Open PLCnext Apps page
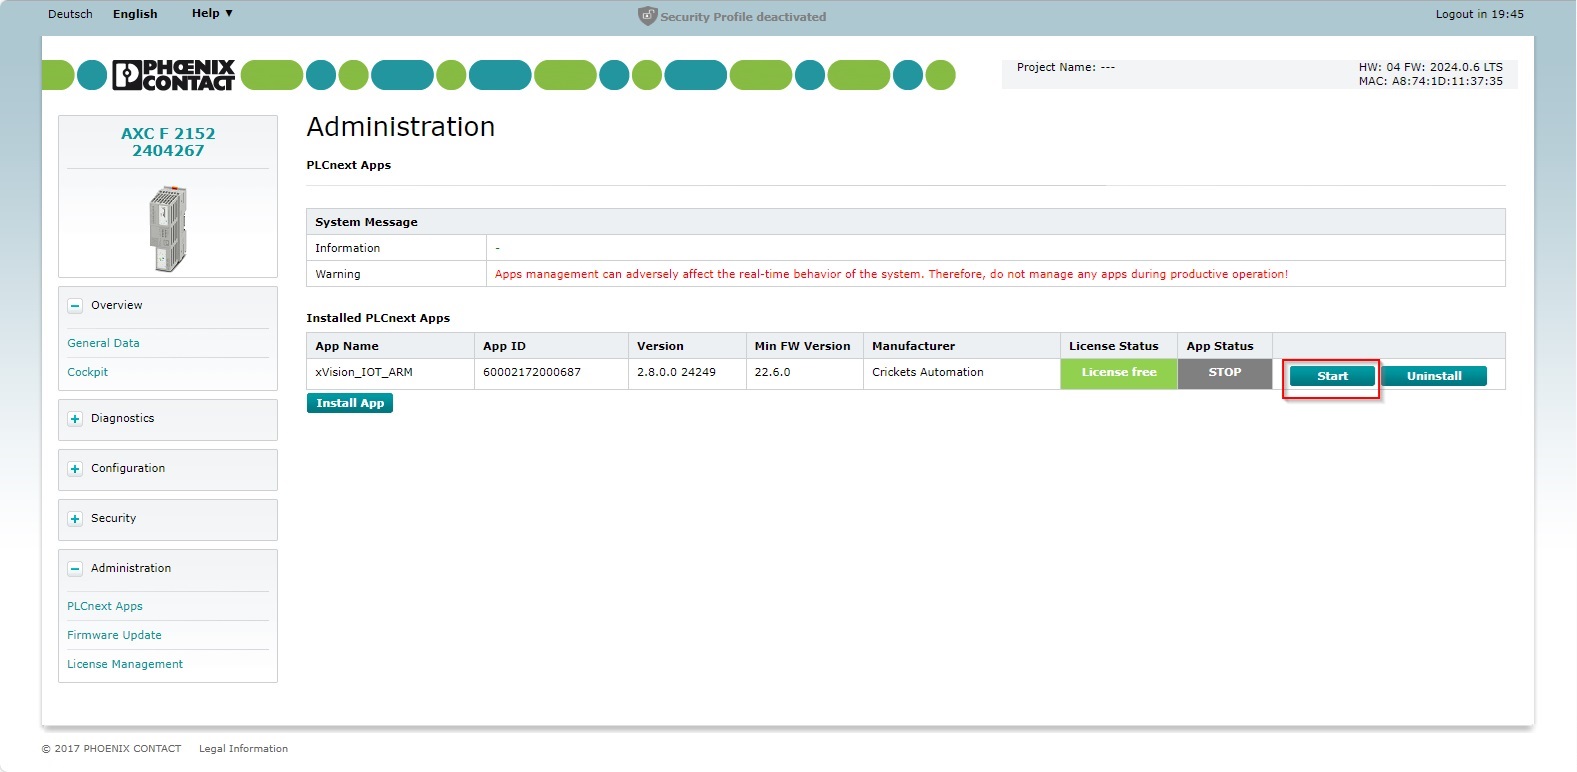This screenshot has height=772, width=1577. click(105, 606)
